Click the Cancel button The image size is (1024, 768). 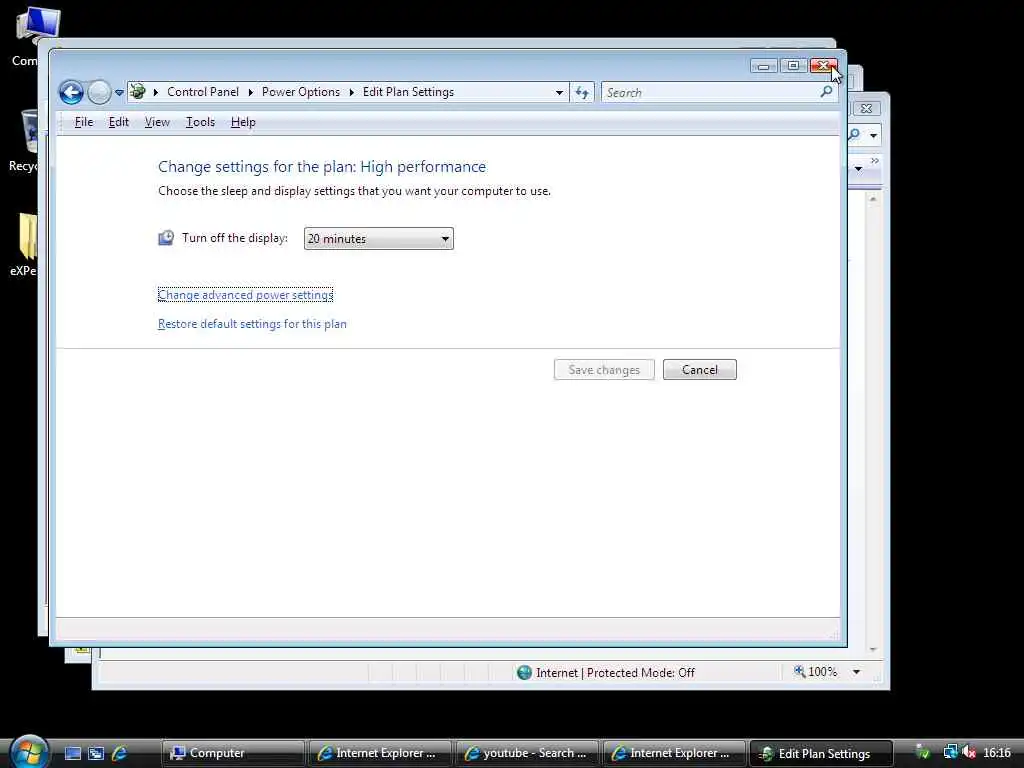699,370
